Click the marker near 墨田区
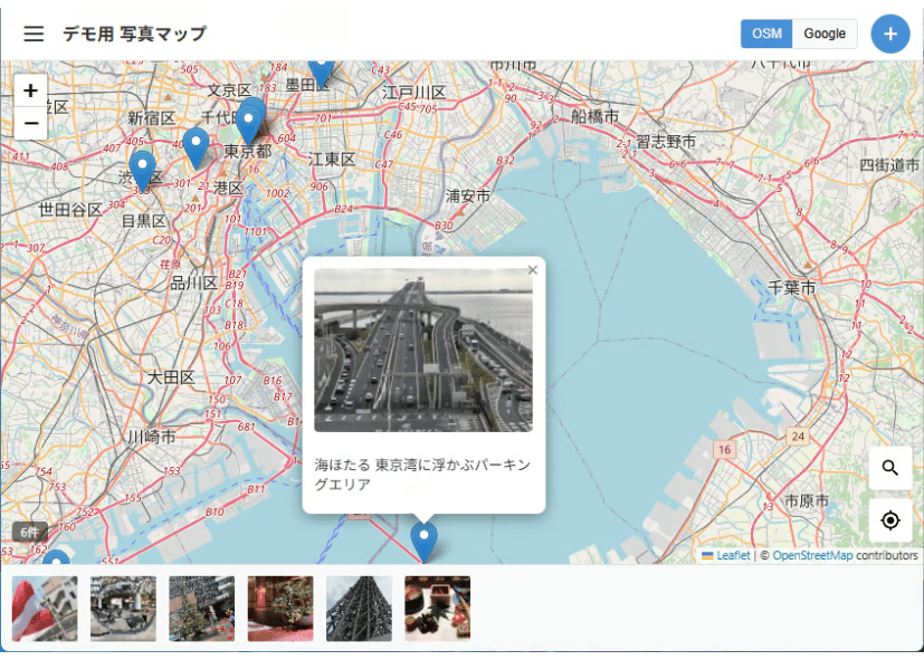Viewport: 924px width, 660px height. pos(321,74)
